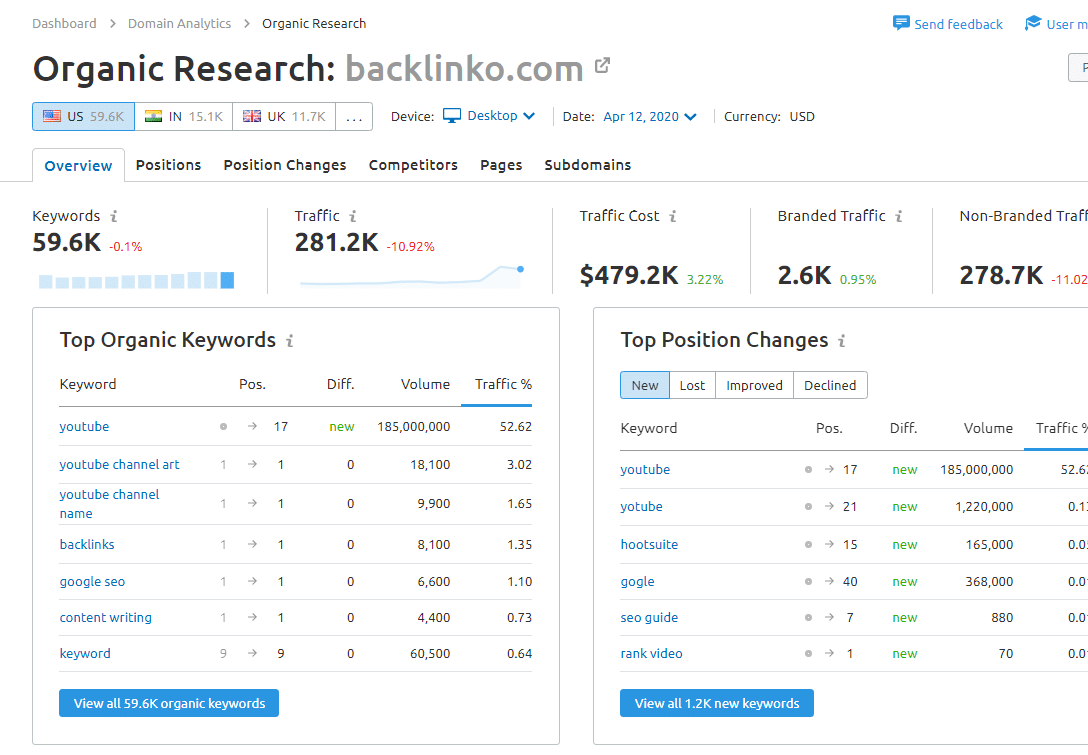Go to Domain Analytics breadcrumb

tap(179, 24)
